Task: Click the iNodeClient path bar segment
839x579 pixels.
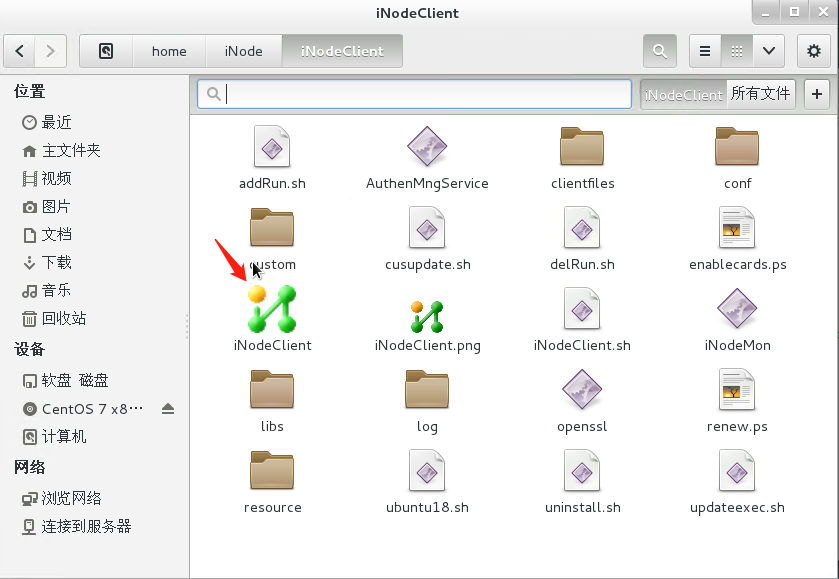Action: [x=342, y=51]
